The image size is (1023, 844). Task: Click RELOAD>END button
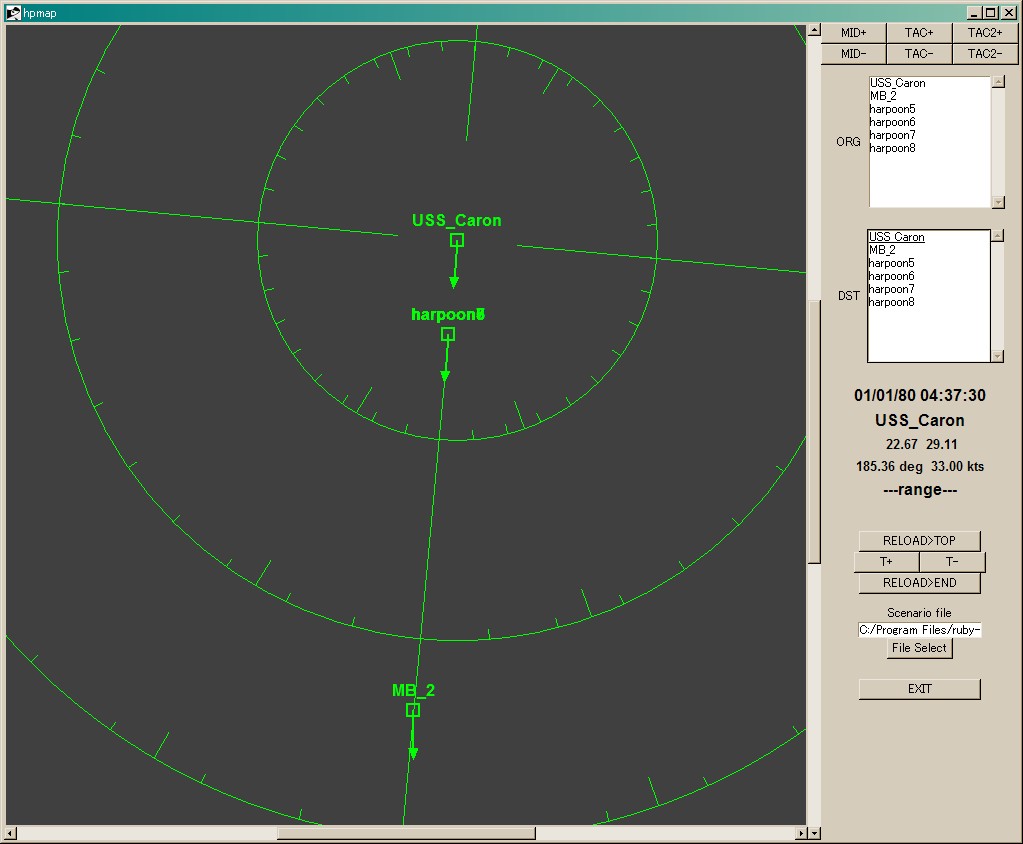tap(919, 582)
